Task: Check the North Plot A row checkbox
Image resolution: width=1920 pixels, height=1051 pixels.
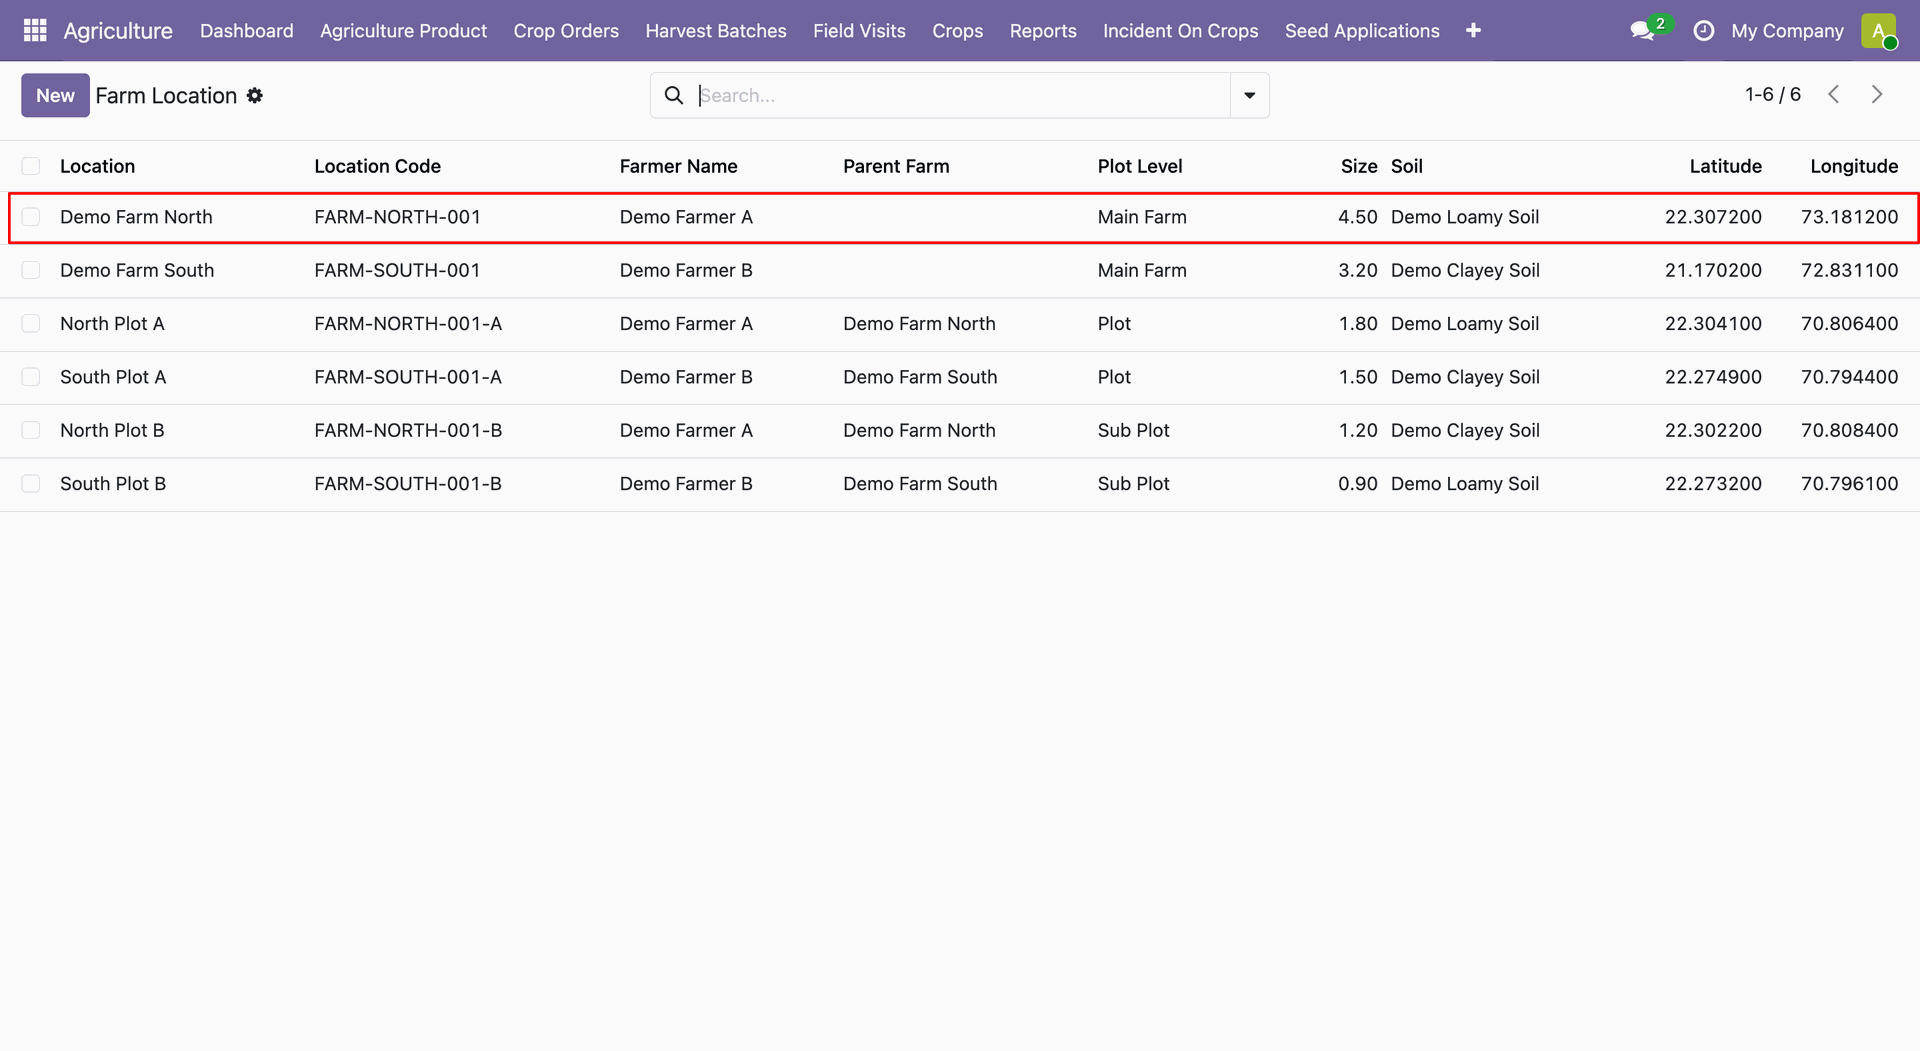Action: (x=31, y=324)
